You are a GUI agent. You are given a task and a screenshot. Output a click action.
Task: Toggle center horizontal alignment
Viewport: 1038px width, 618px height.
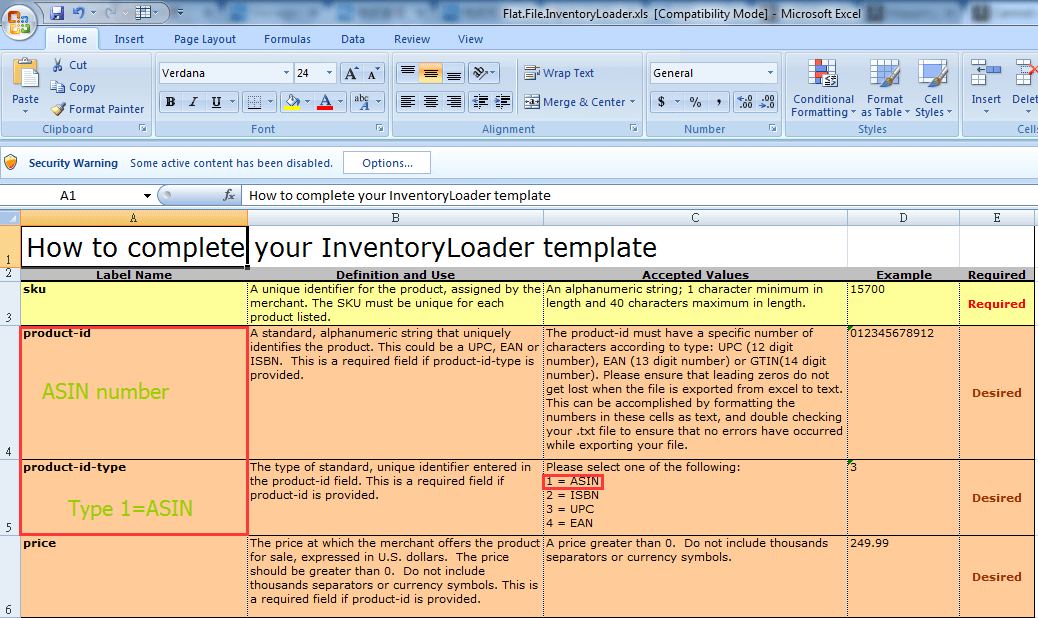430,102
